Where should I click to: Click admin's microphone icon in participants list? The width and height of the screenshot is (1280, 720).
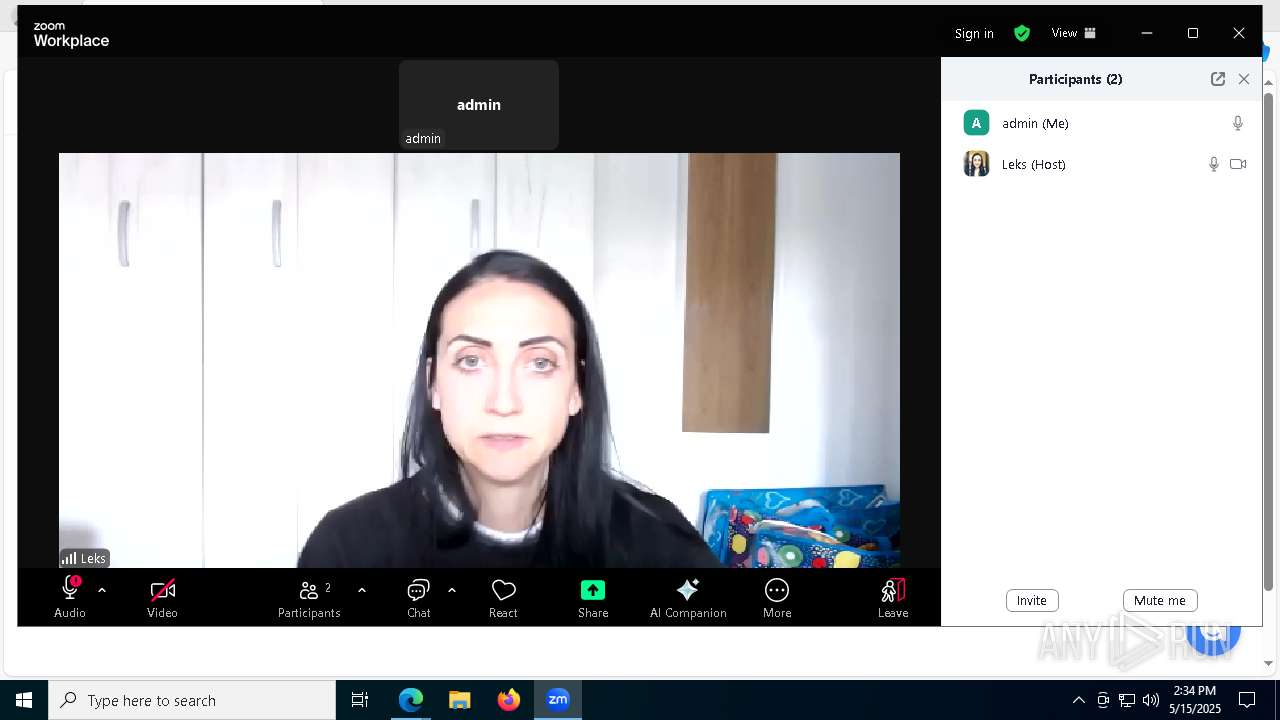click(x=1238, y=123)
